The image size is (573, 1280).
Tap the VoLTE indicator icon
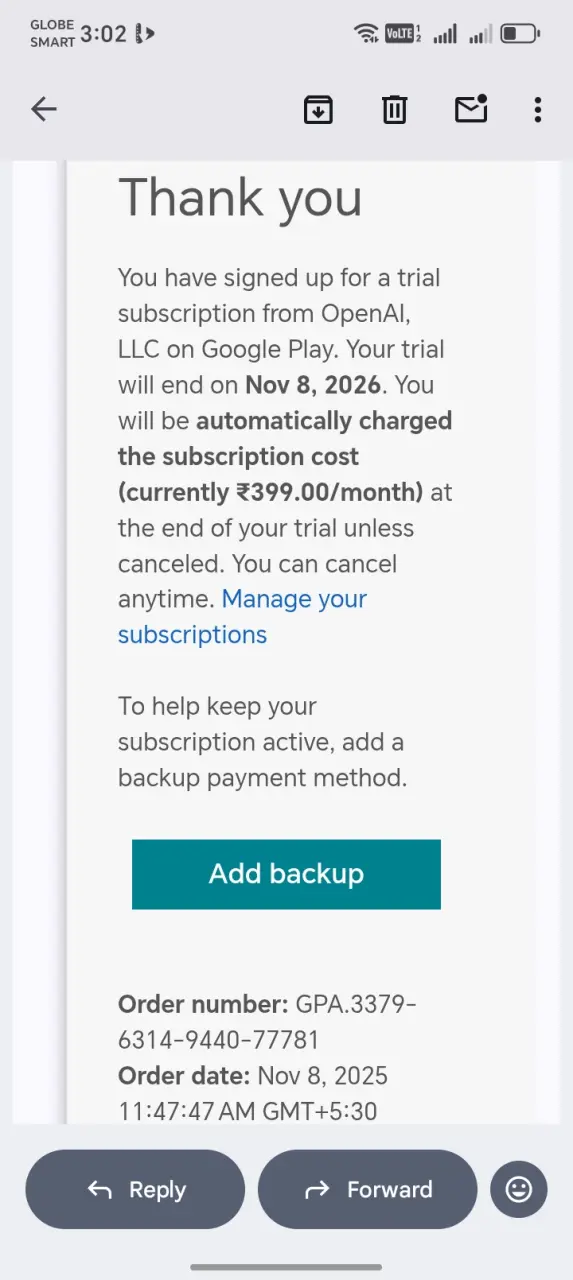point(403,33)
